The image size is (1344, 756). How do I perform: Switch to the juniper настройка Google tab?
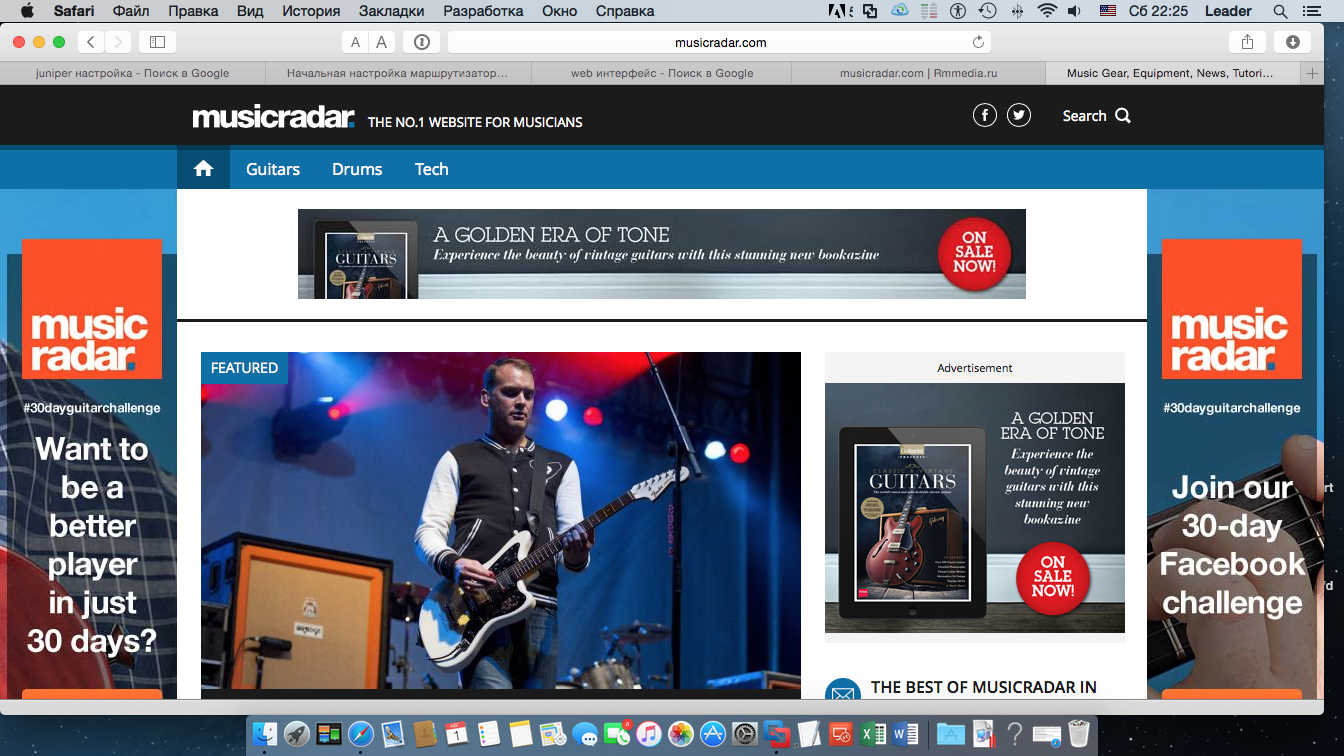point(133,73)
